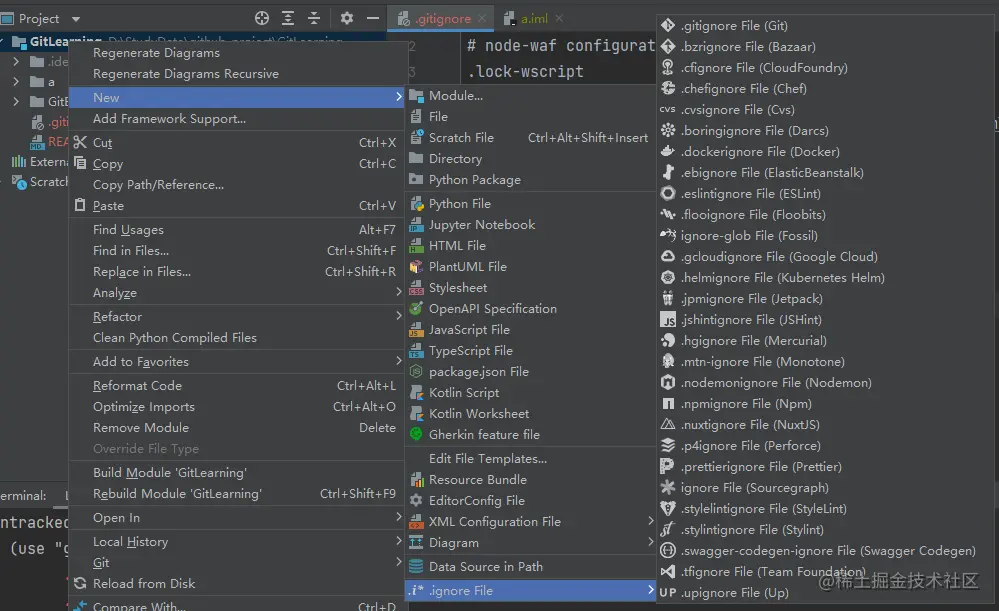Click the .swagger-codegen-ignore File icon

(668, 550)
